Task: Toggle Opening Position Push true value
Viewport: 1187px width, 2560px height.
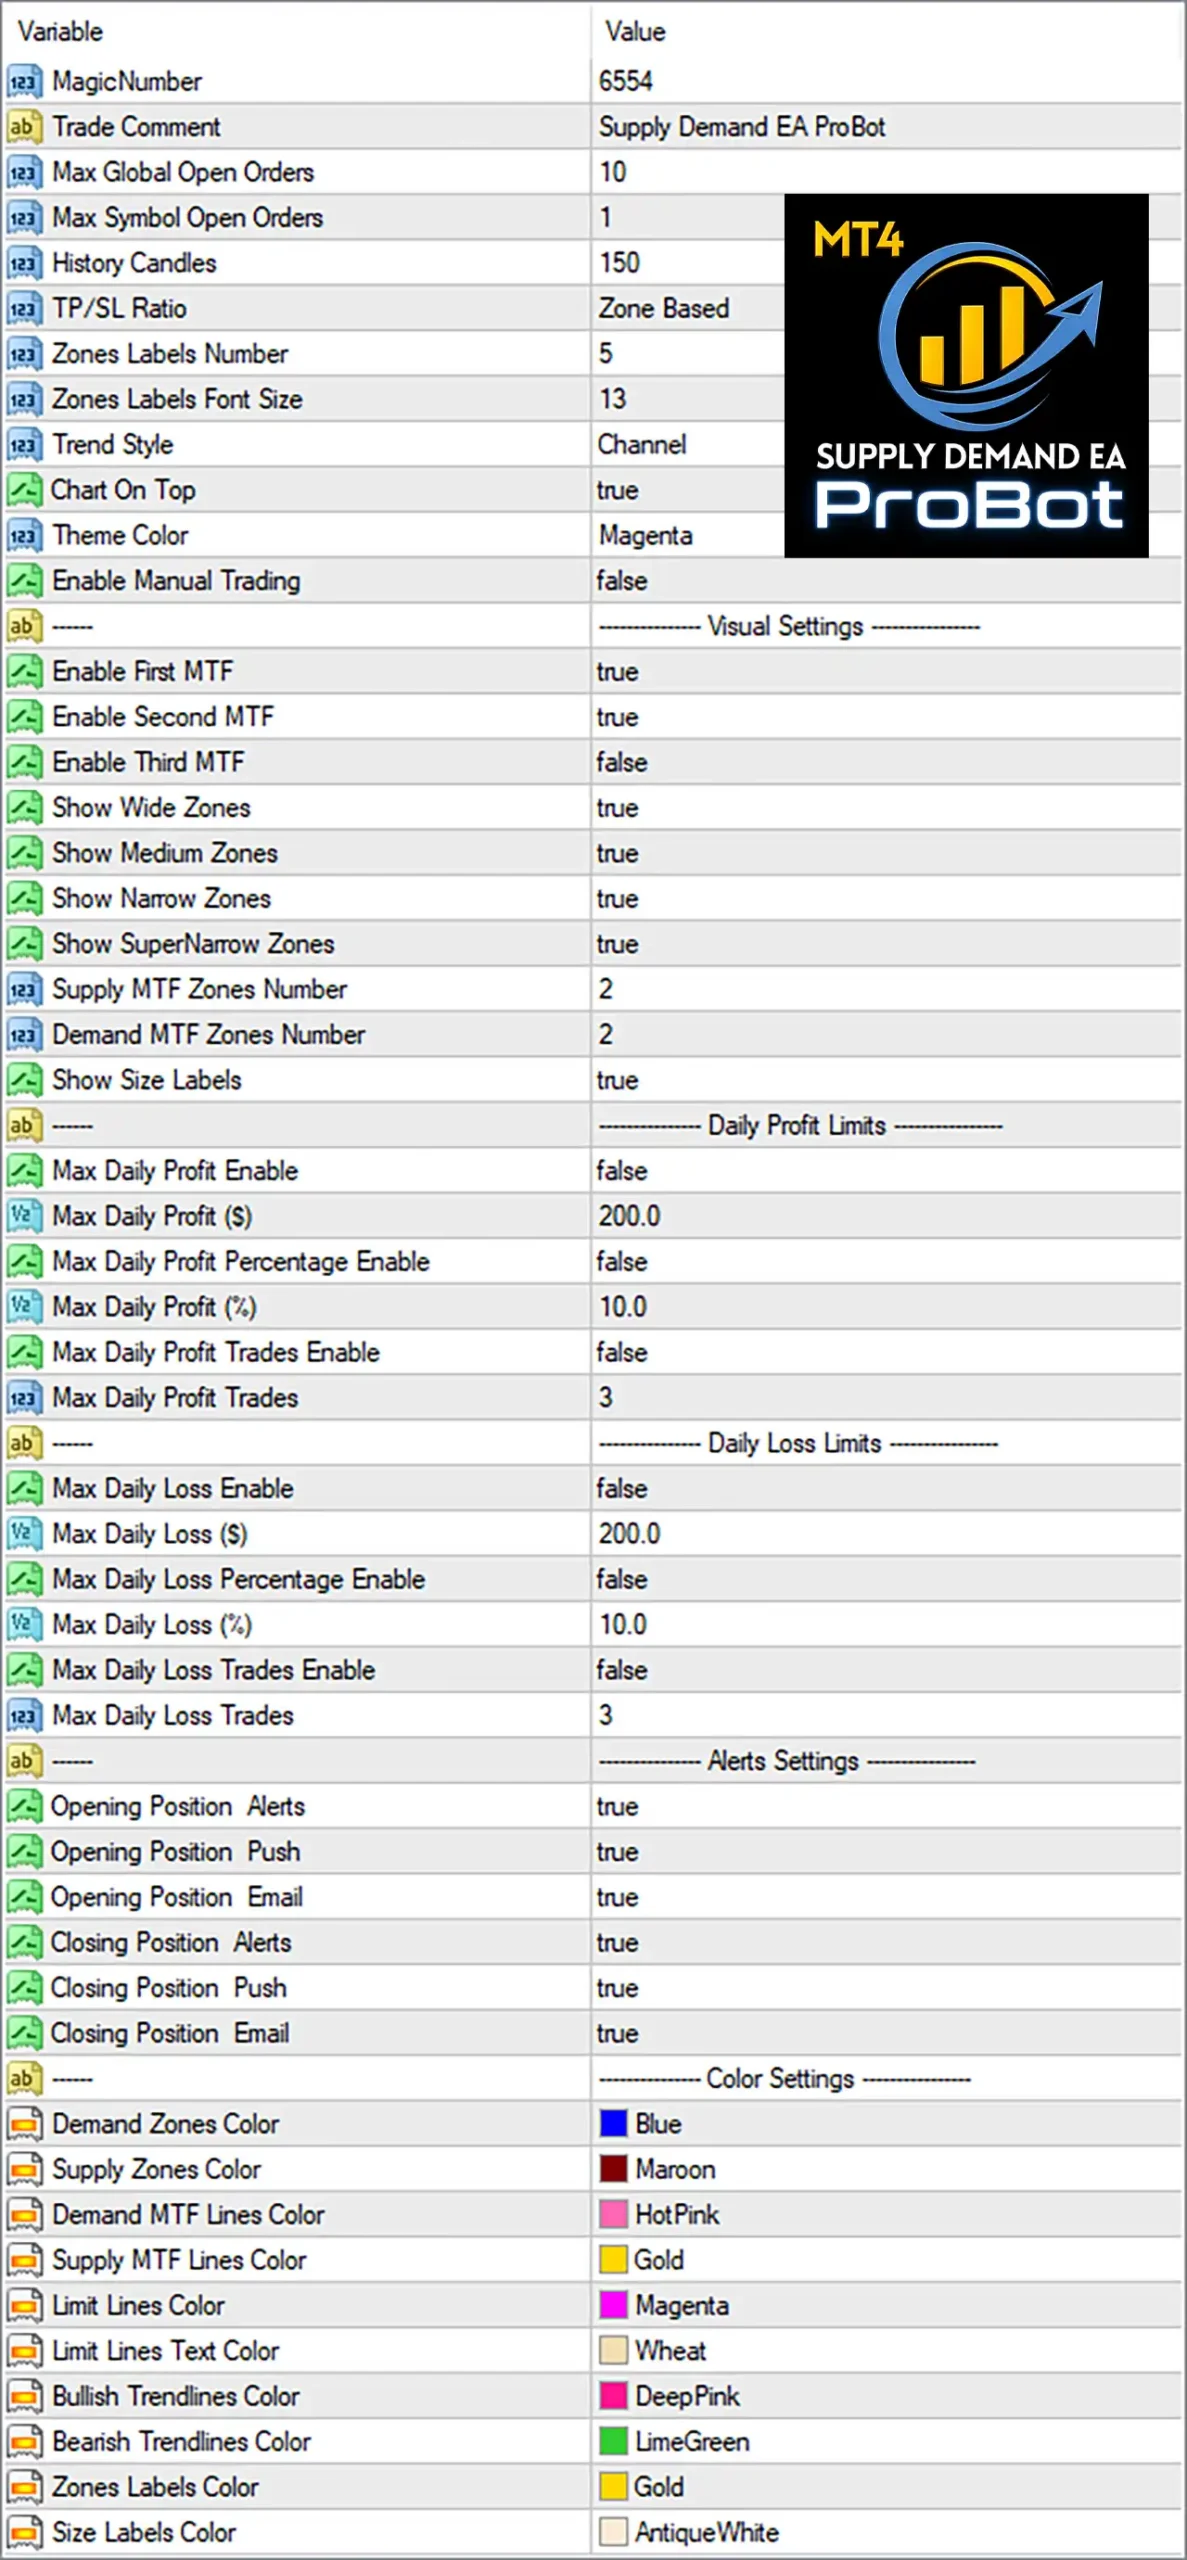Action: (x=618, y=1852)
